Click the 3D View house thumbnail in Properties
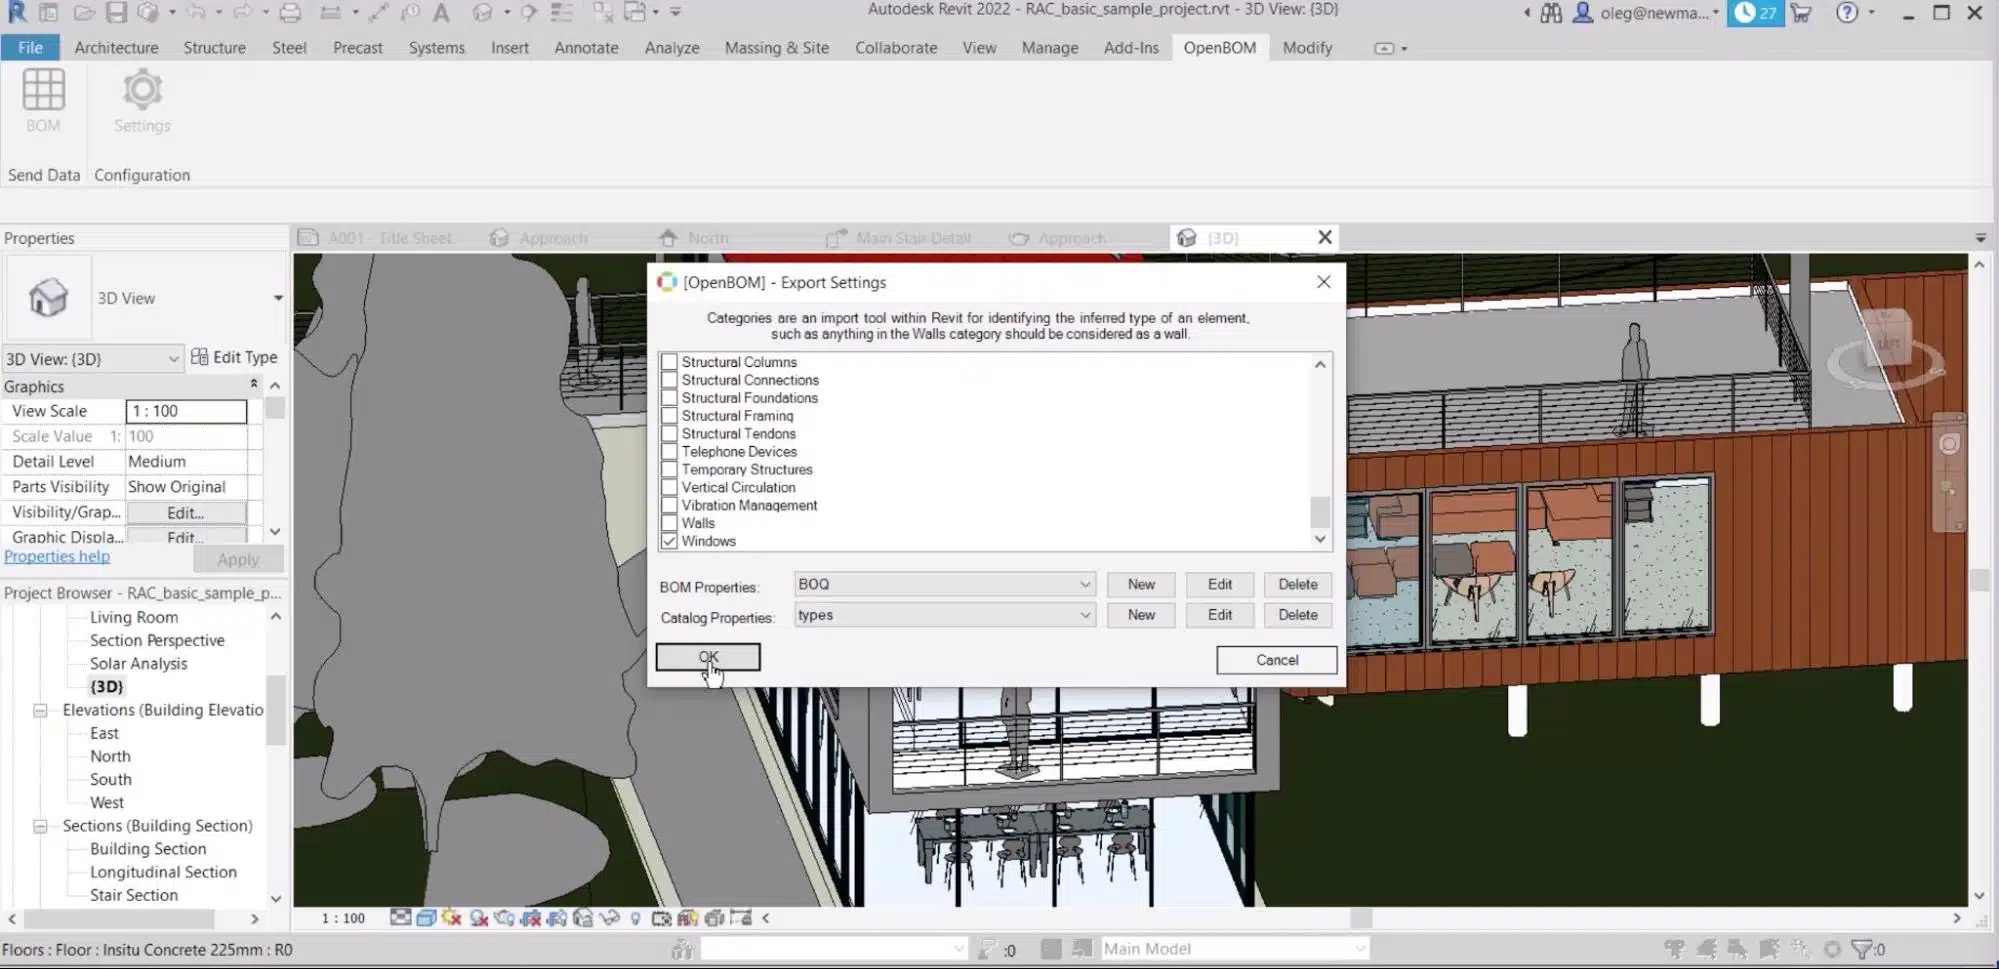The width and height of the screenshot is (1999, 969). point(48,298)
